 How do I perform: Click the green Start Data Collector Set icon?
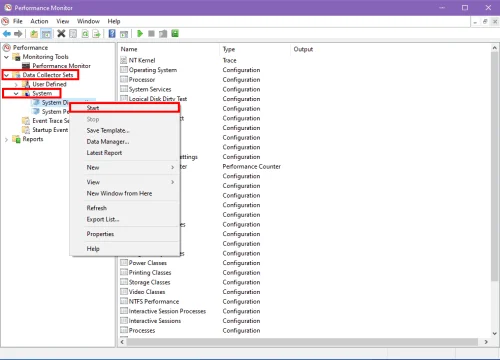140,33
